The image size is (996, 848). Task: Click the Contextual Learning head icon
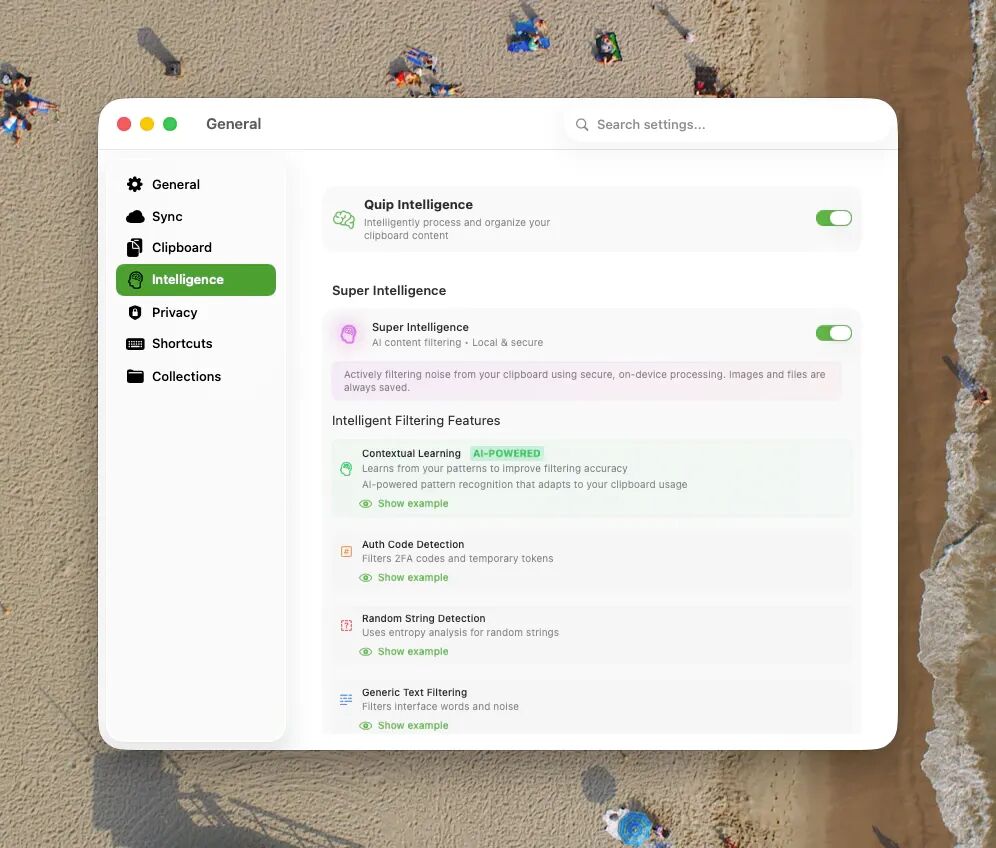click(x=346, y=469)
